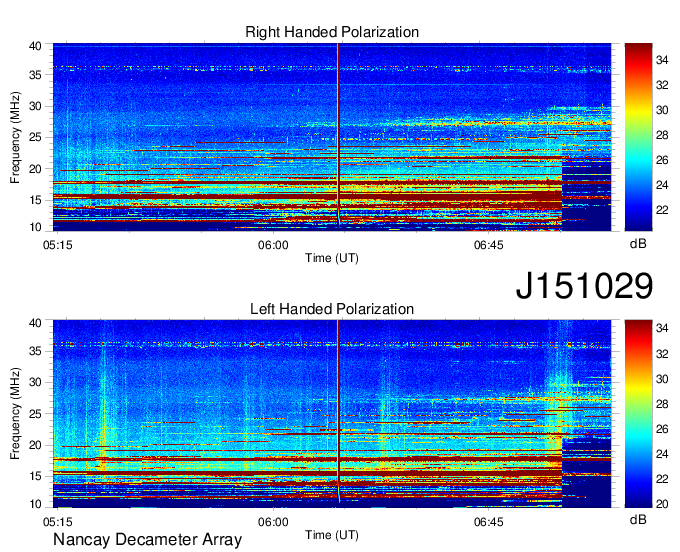
Task: Click the Right Handed Polarization color scale bar
Action: [x=638, y=137]
